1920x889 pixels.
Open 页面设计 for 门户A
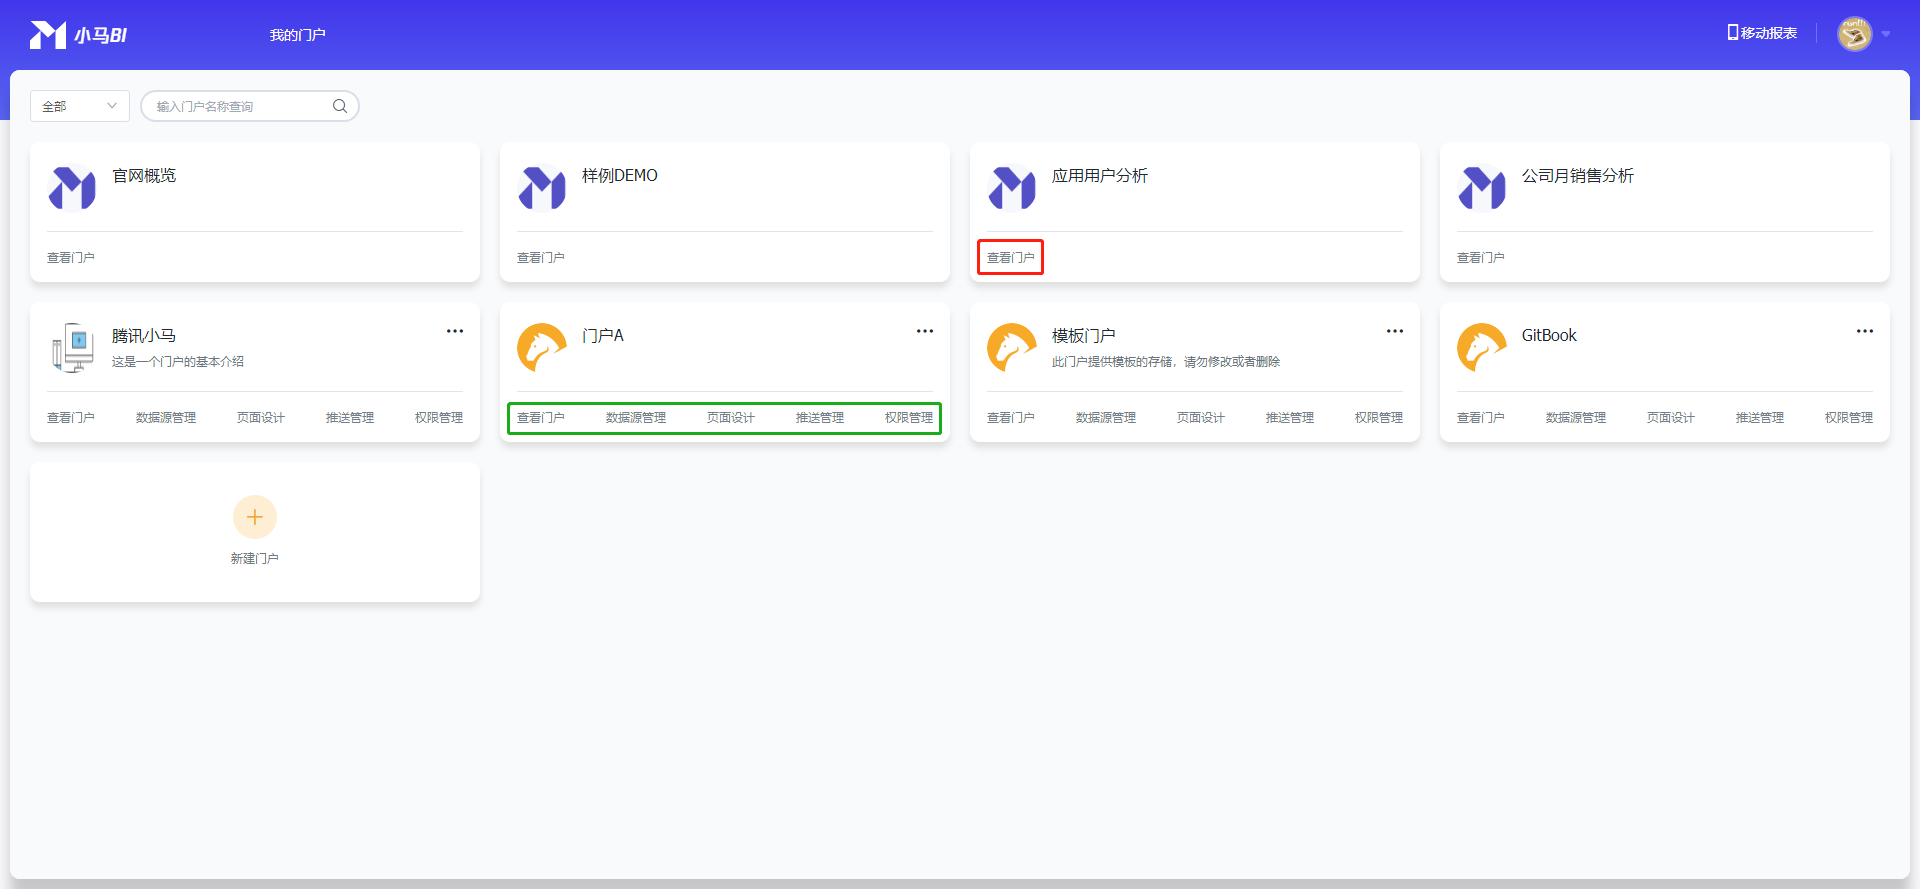730,418
